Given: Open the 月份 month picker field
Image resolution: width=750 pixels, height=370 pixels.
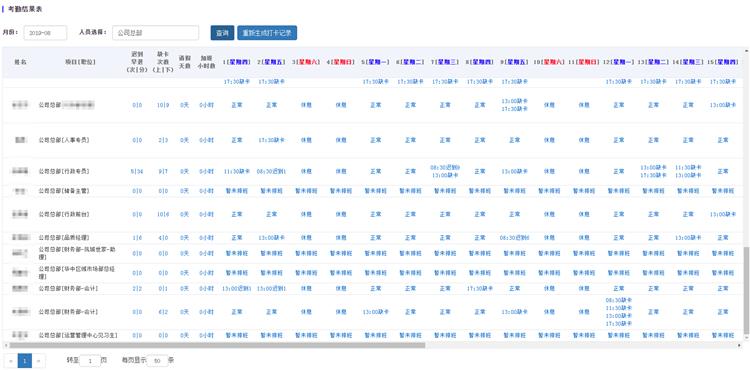Looking at the screenshot, I should (x=45, y=33).
